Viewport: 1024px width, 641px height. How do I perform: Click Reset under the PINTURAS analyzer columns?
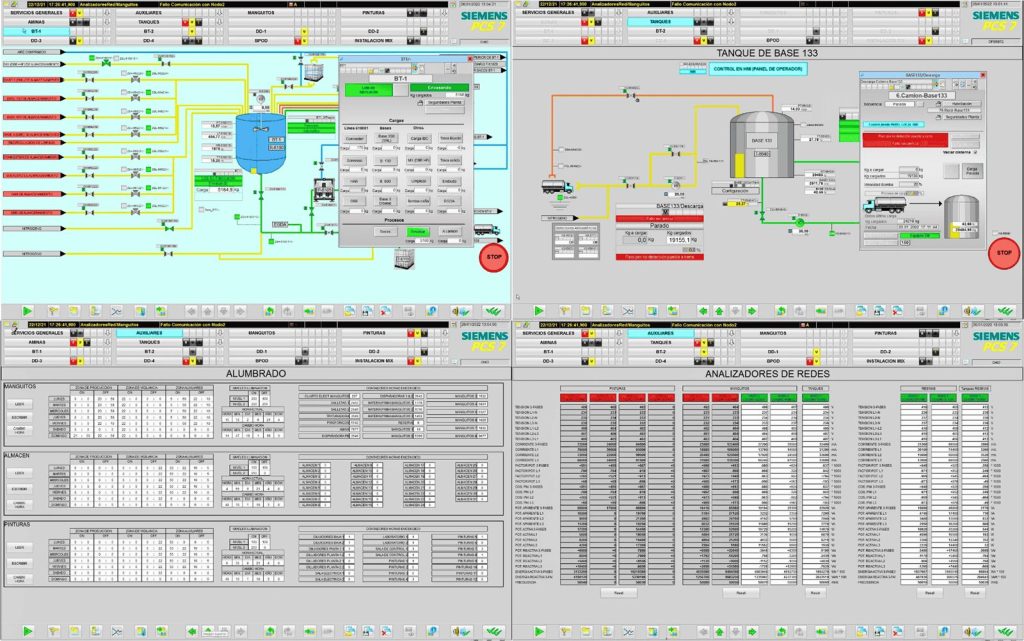pos(618,593)
